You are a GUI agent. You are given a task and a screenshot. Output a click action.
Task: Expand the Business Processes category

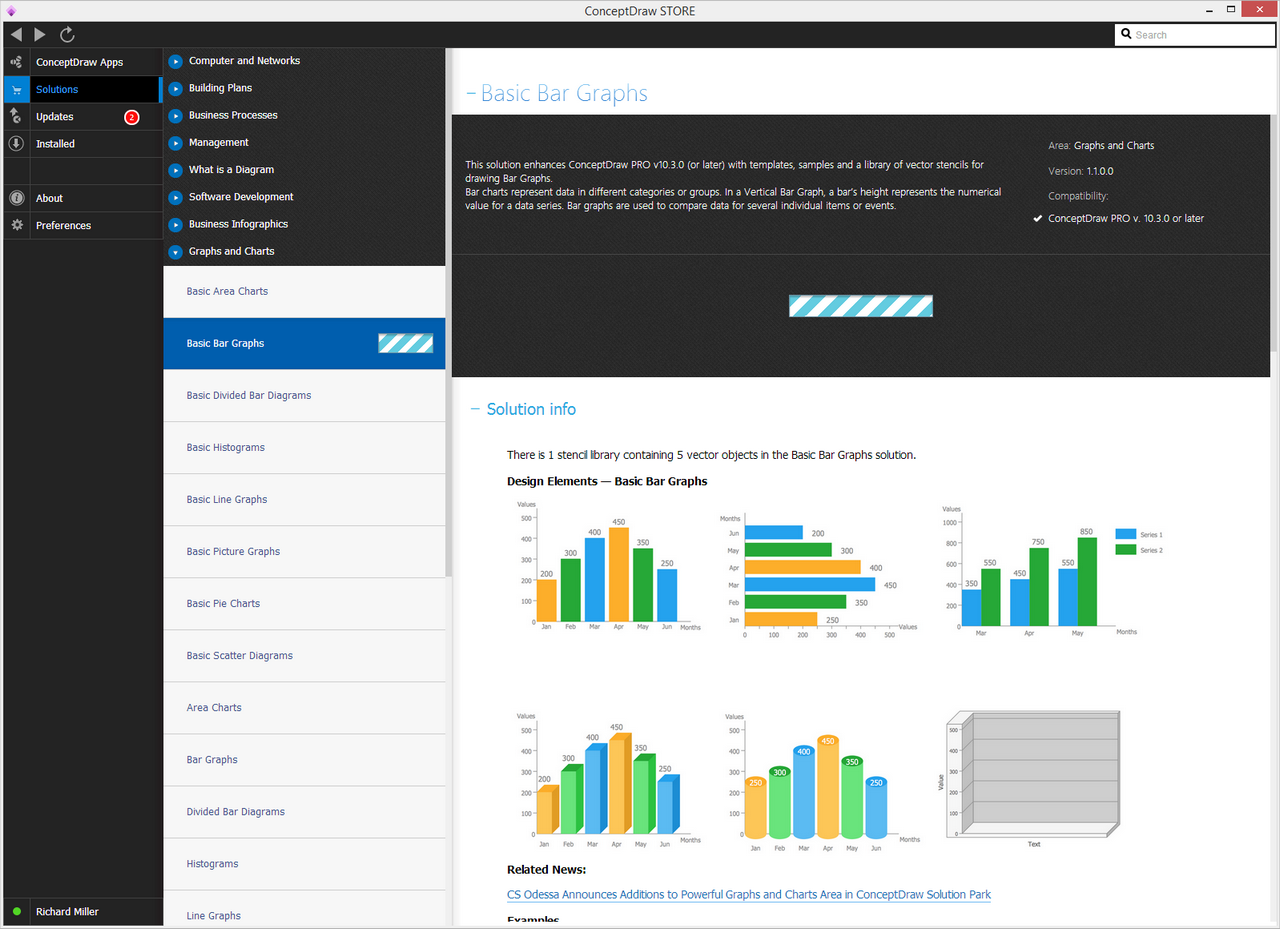(176, 115)
